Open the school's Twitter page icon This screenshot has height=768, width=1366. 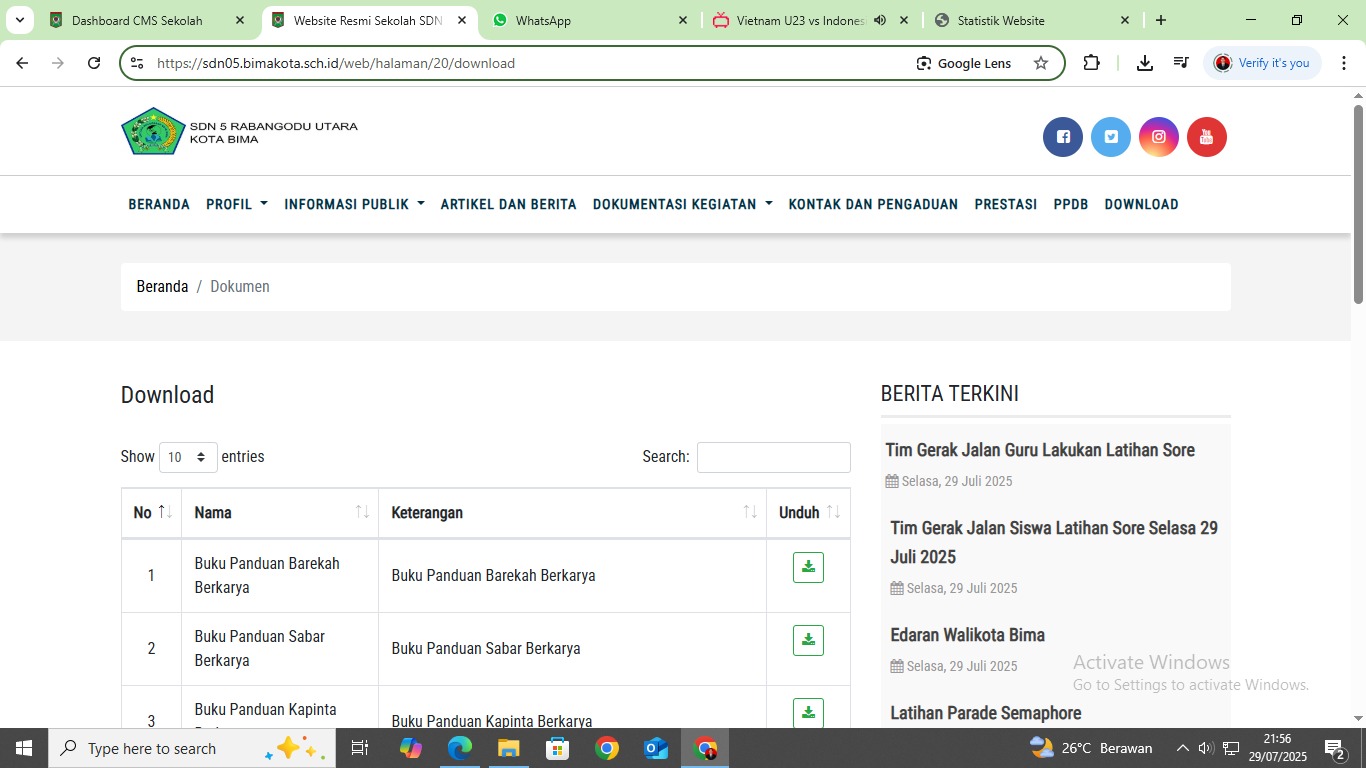(1111, 137)
